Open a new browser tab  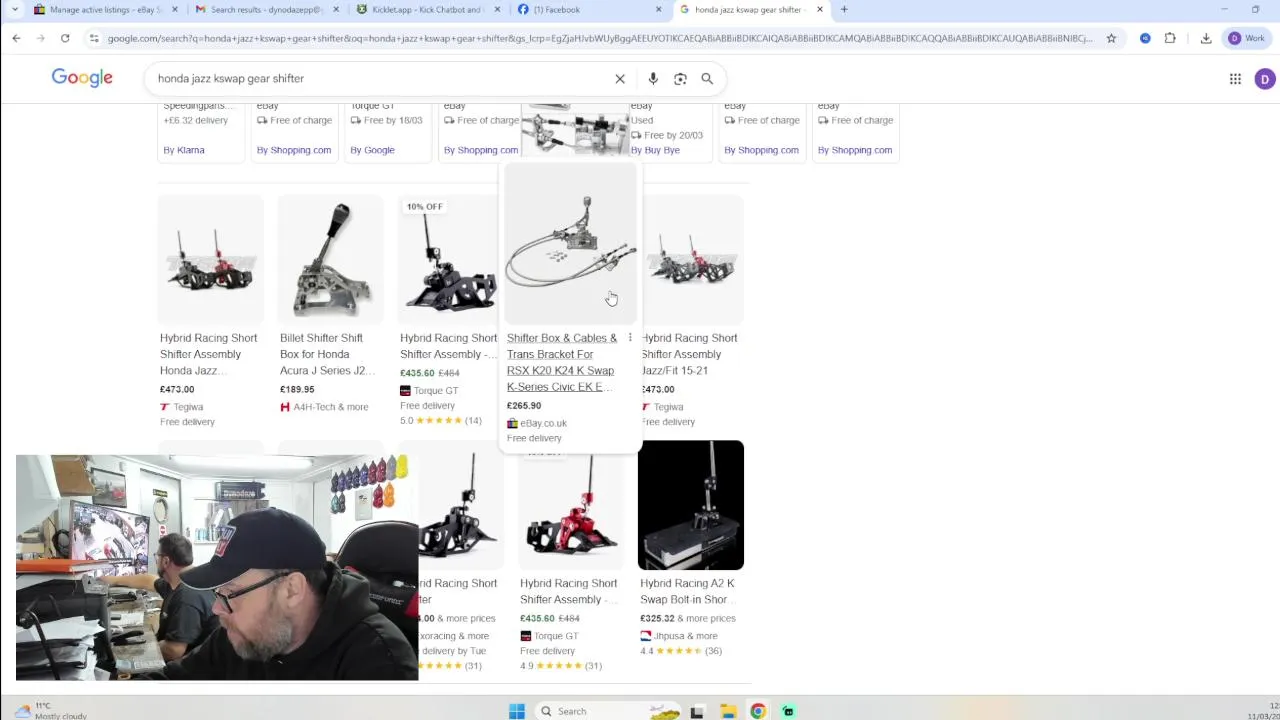click(844, 10)
